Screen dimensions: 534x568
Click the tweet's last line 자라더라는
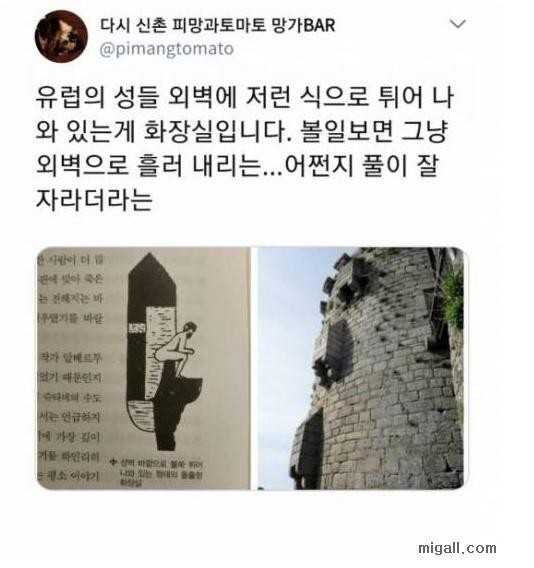tap(94, 200)
